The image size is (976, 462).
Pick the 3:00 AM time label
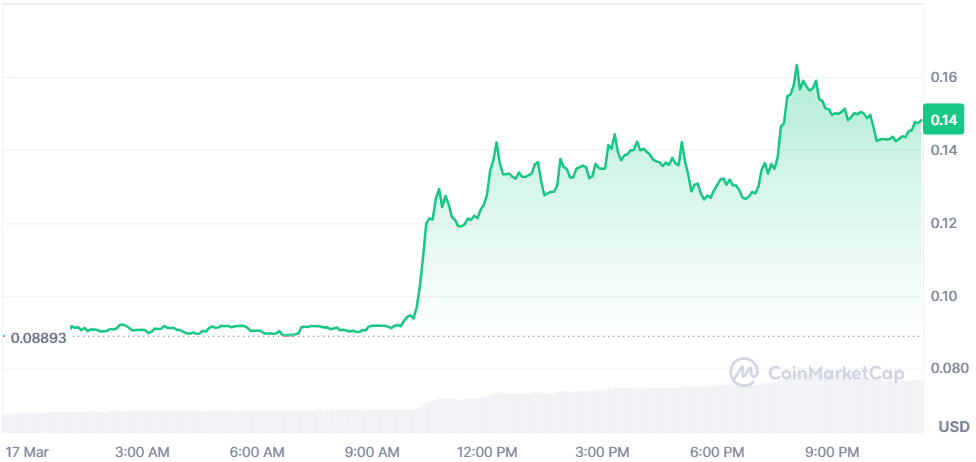(x=145, y=451)
